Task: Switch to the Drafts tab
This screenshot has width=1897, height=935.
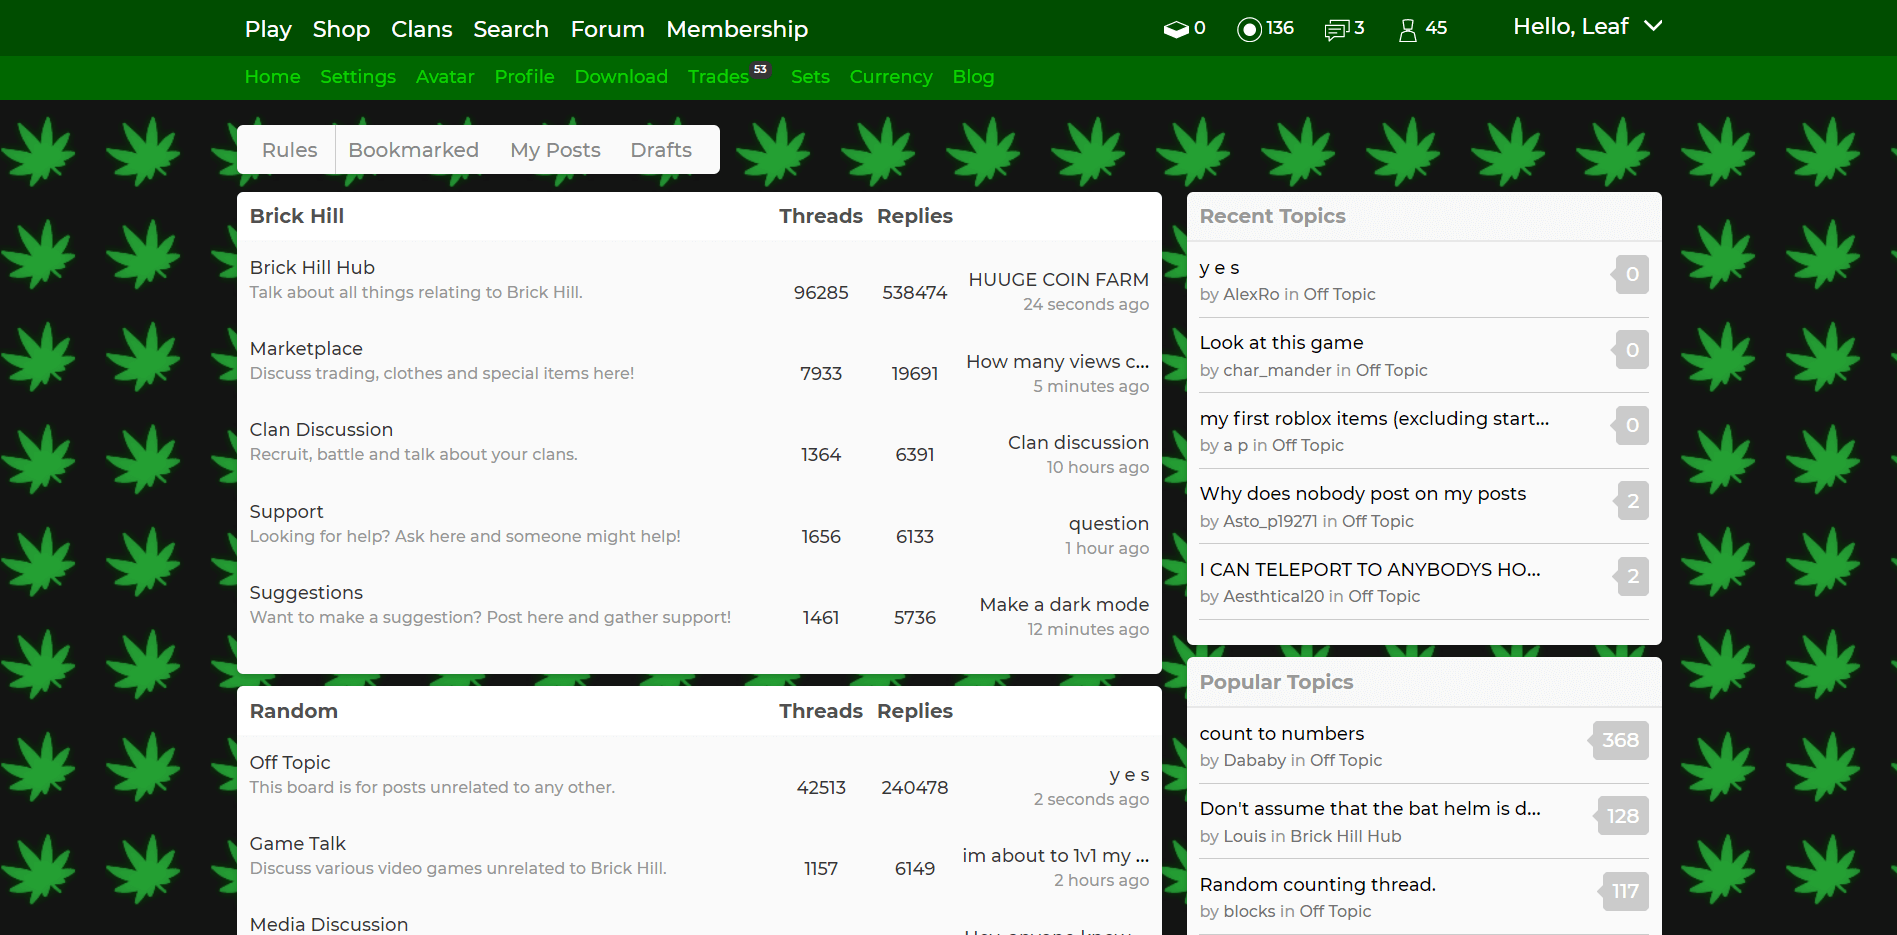Action: coord(661,150)
